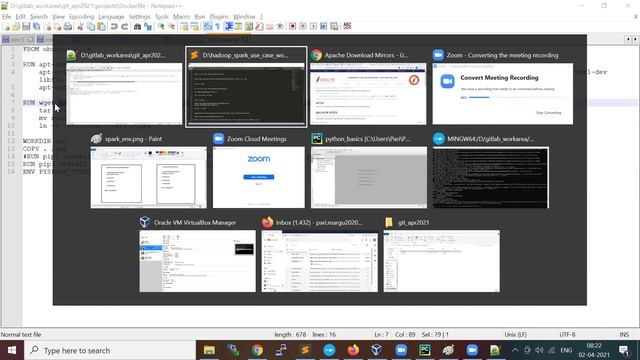
Task: Click the 'Type here to search' box
Action: point(110,350)
